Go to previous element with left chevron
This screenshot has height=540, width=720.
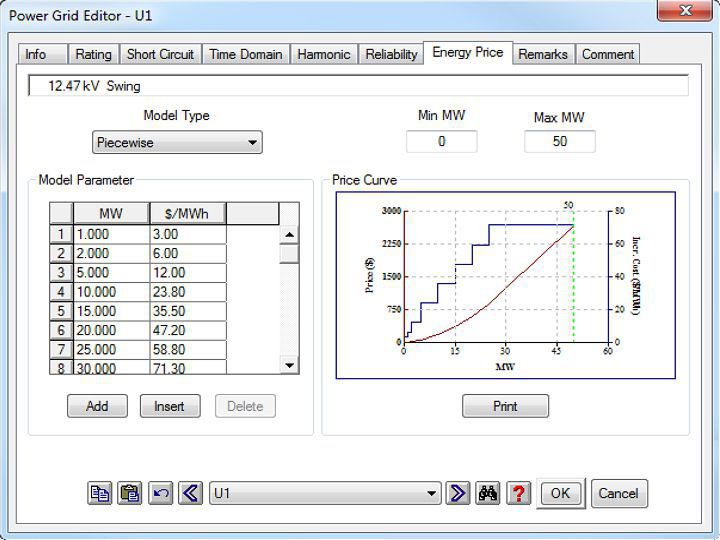coord(190,493)
